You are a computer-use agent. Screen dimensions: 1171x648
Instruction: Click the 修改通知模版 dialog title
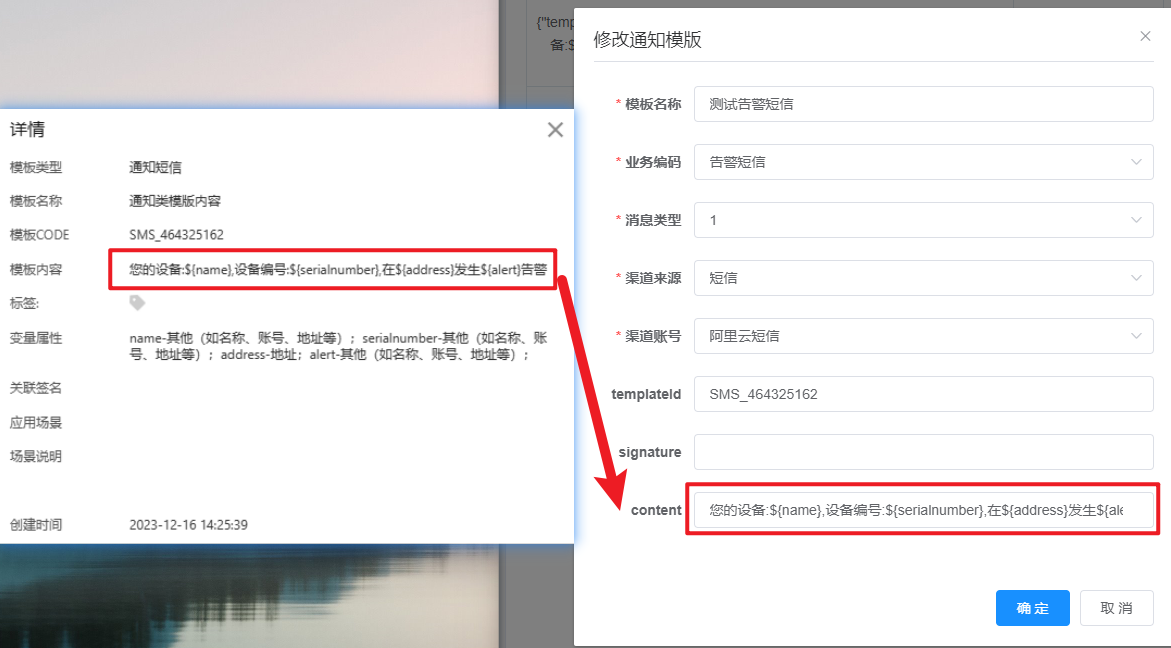(647, 40)
